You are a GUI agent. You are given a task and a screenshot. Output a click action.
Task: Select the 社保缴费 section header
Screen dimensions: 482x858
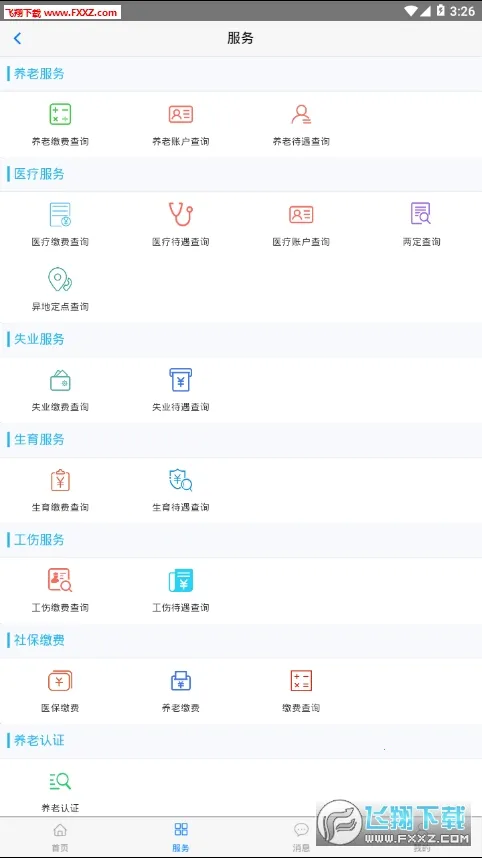(39, 640)
